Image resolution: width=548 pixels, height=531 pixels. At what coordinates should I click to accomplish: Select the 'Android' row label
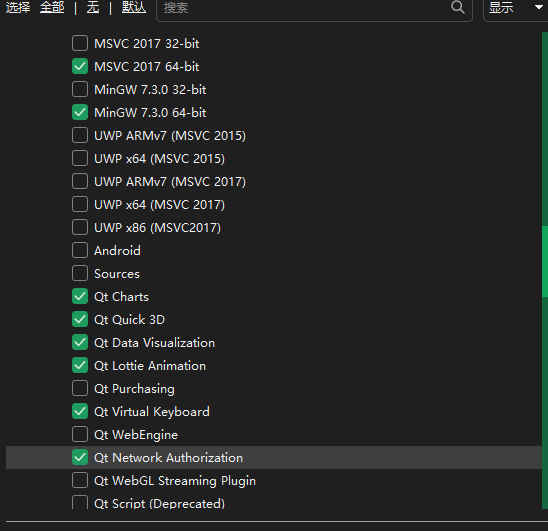pos(117,251)
